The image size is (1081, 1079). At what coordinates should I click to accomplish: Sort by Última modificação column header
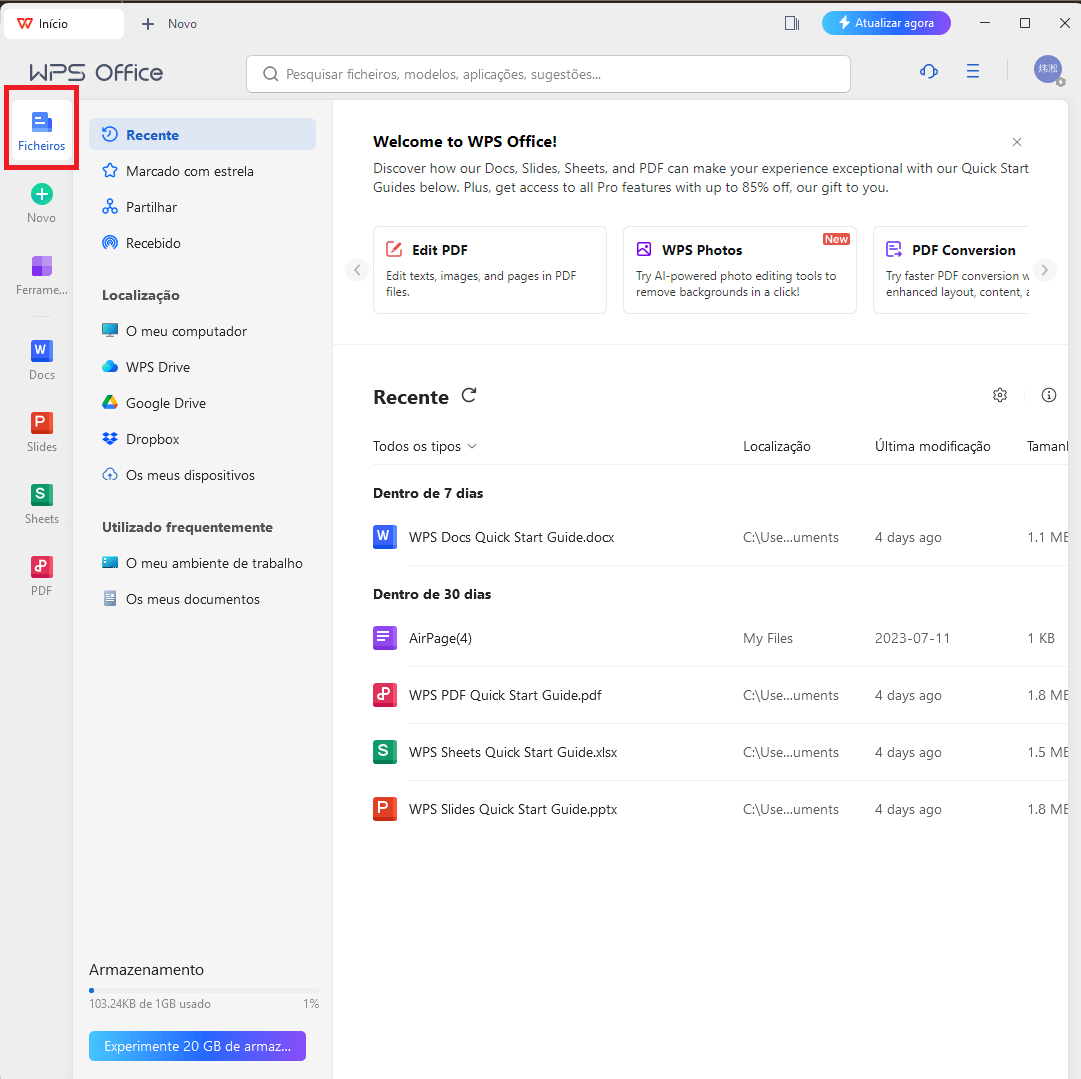[x=933, y=446]
